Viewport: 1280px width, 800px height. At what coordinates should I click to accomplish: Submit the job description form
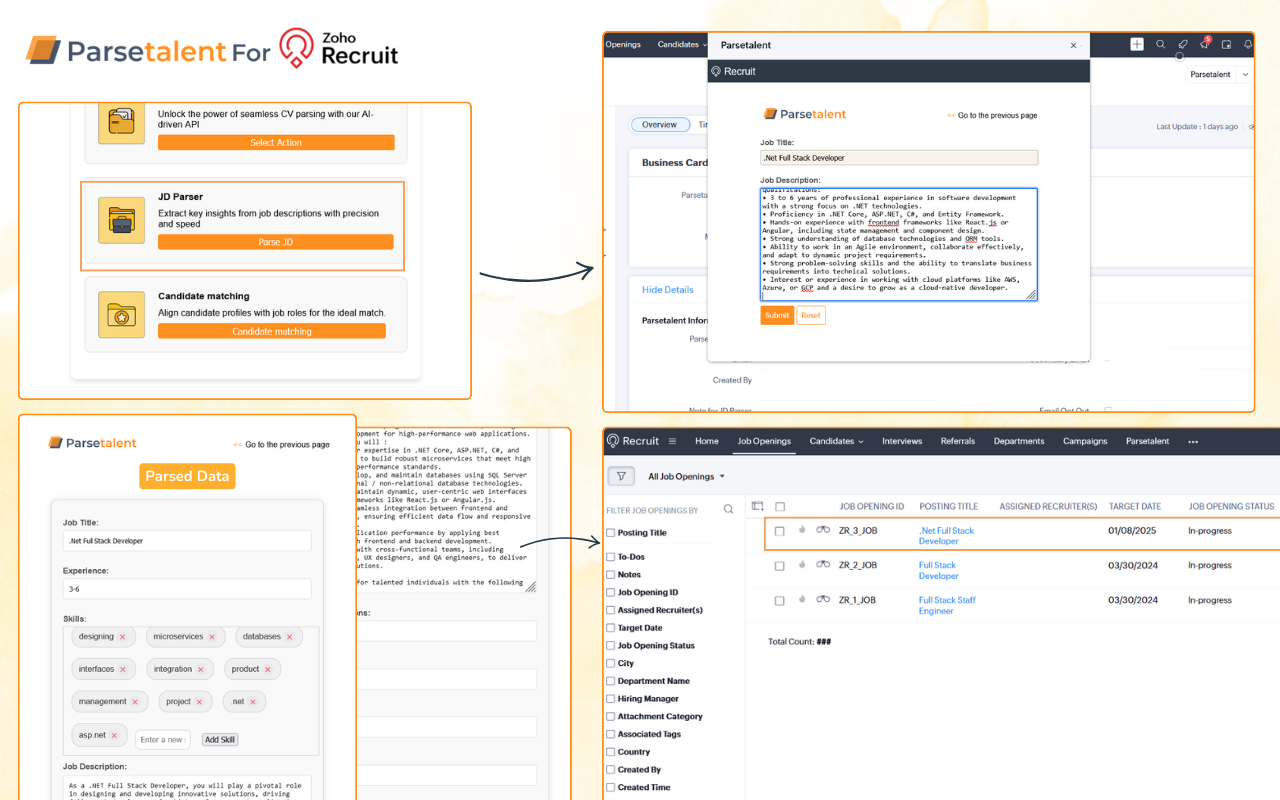tap(777, 315)
